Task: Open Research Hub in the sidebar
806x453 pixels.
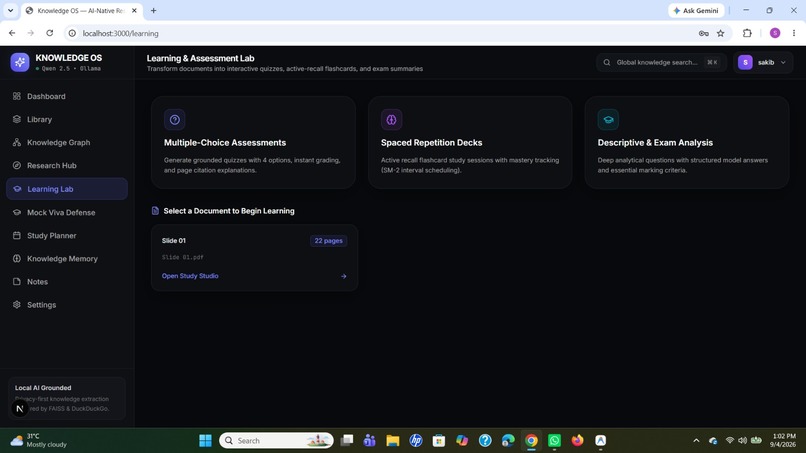Action: click(x=67, y=166)
